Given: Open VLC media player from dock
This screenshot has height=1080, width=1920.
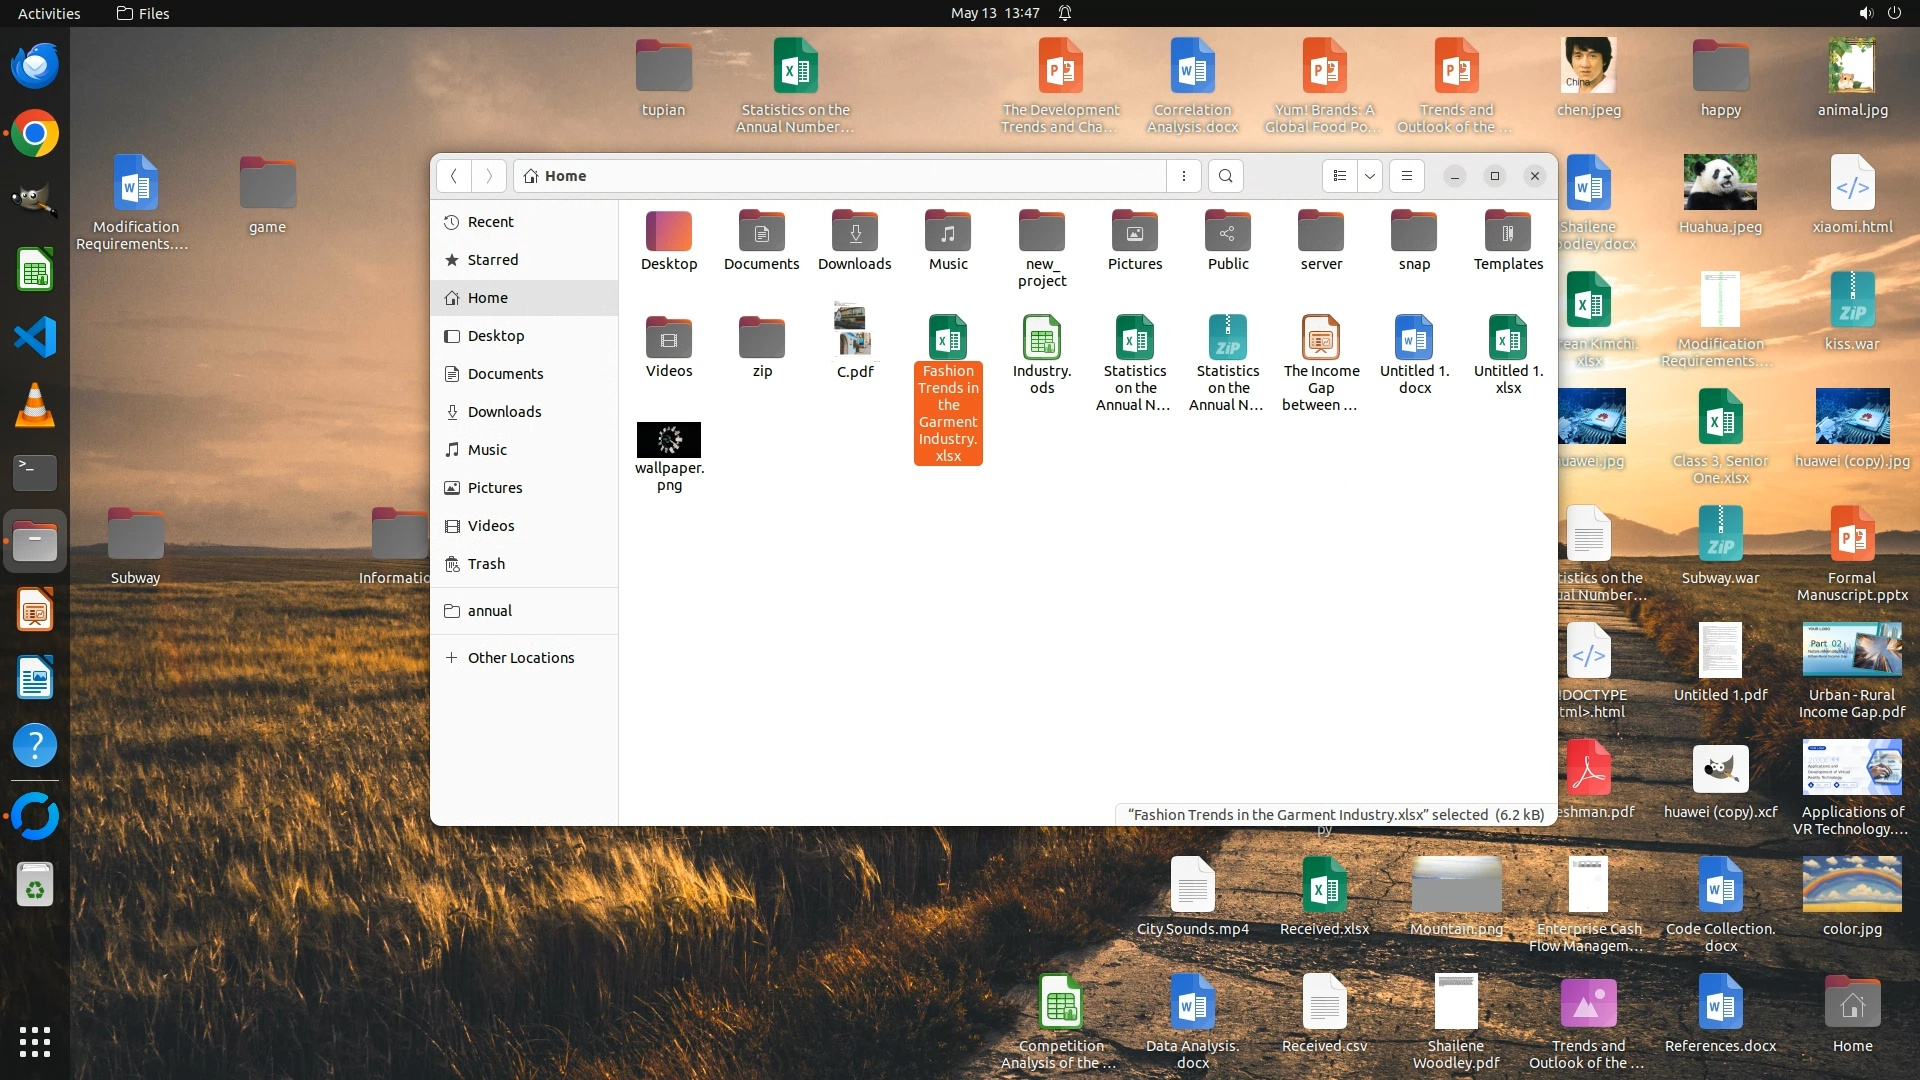Looking at the screenshot, I should coord(35,406).
